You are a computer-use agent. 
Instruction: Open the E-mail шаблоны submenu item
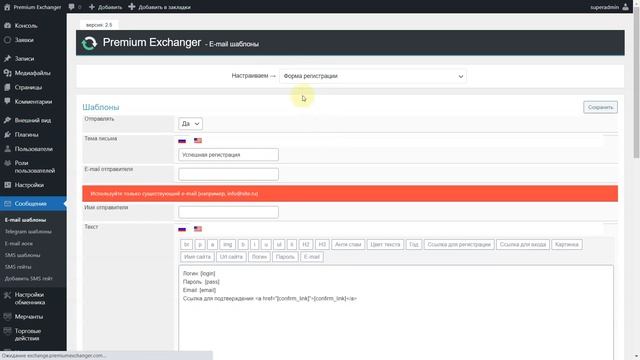pos(25,220)
